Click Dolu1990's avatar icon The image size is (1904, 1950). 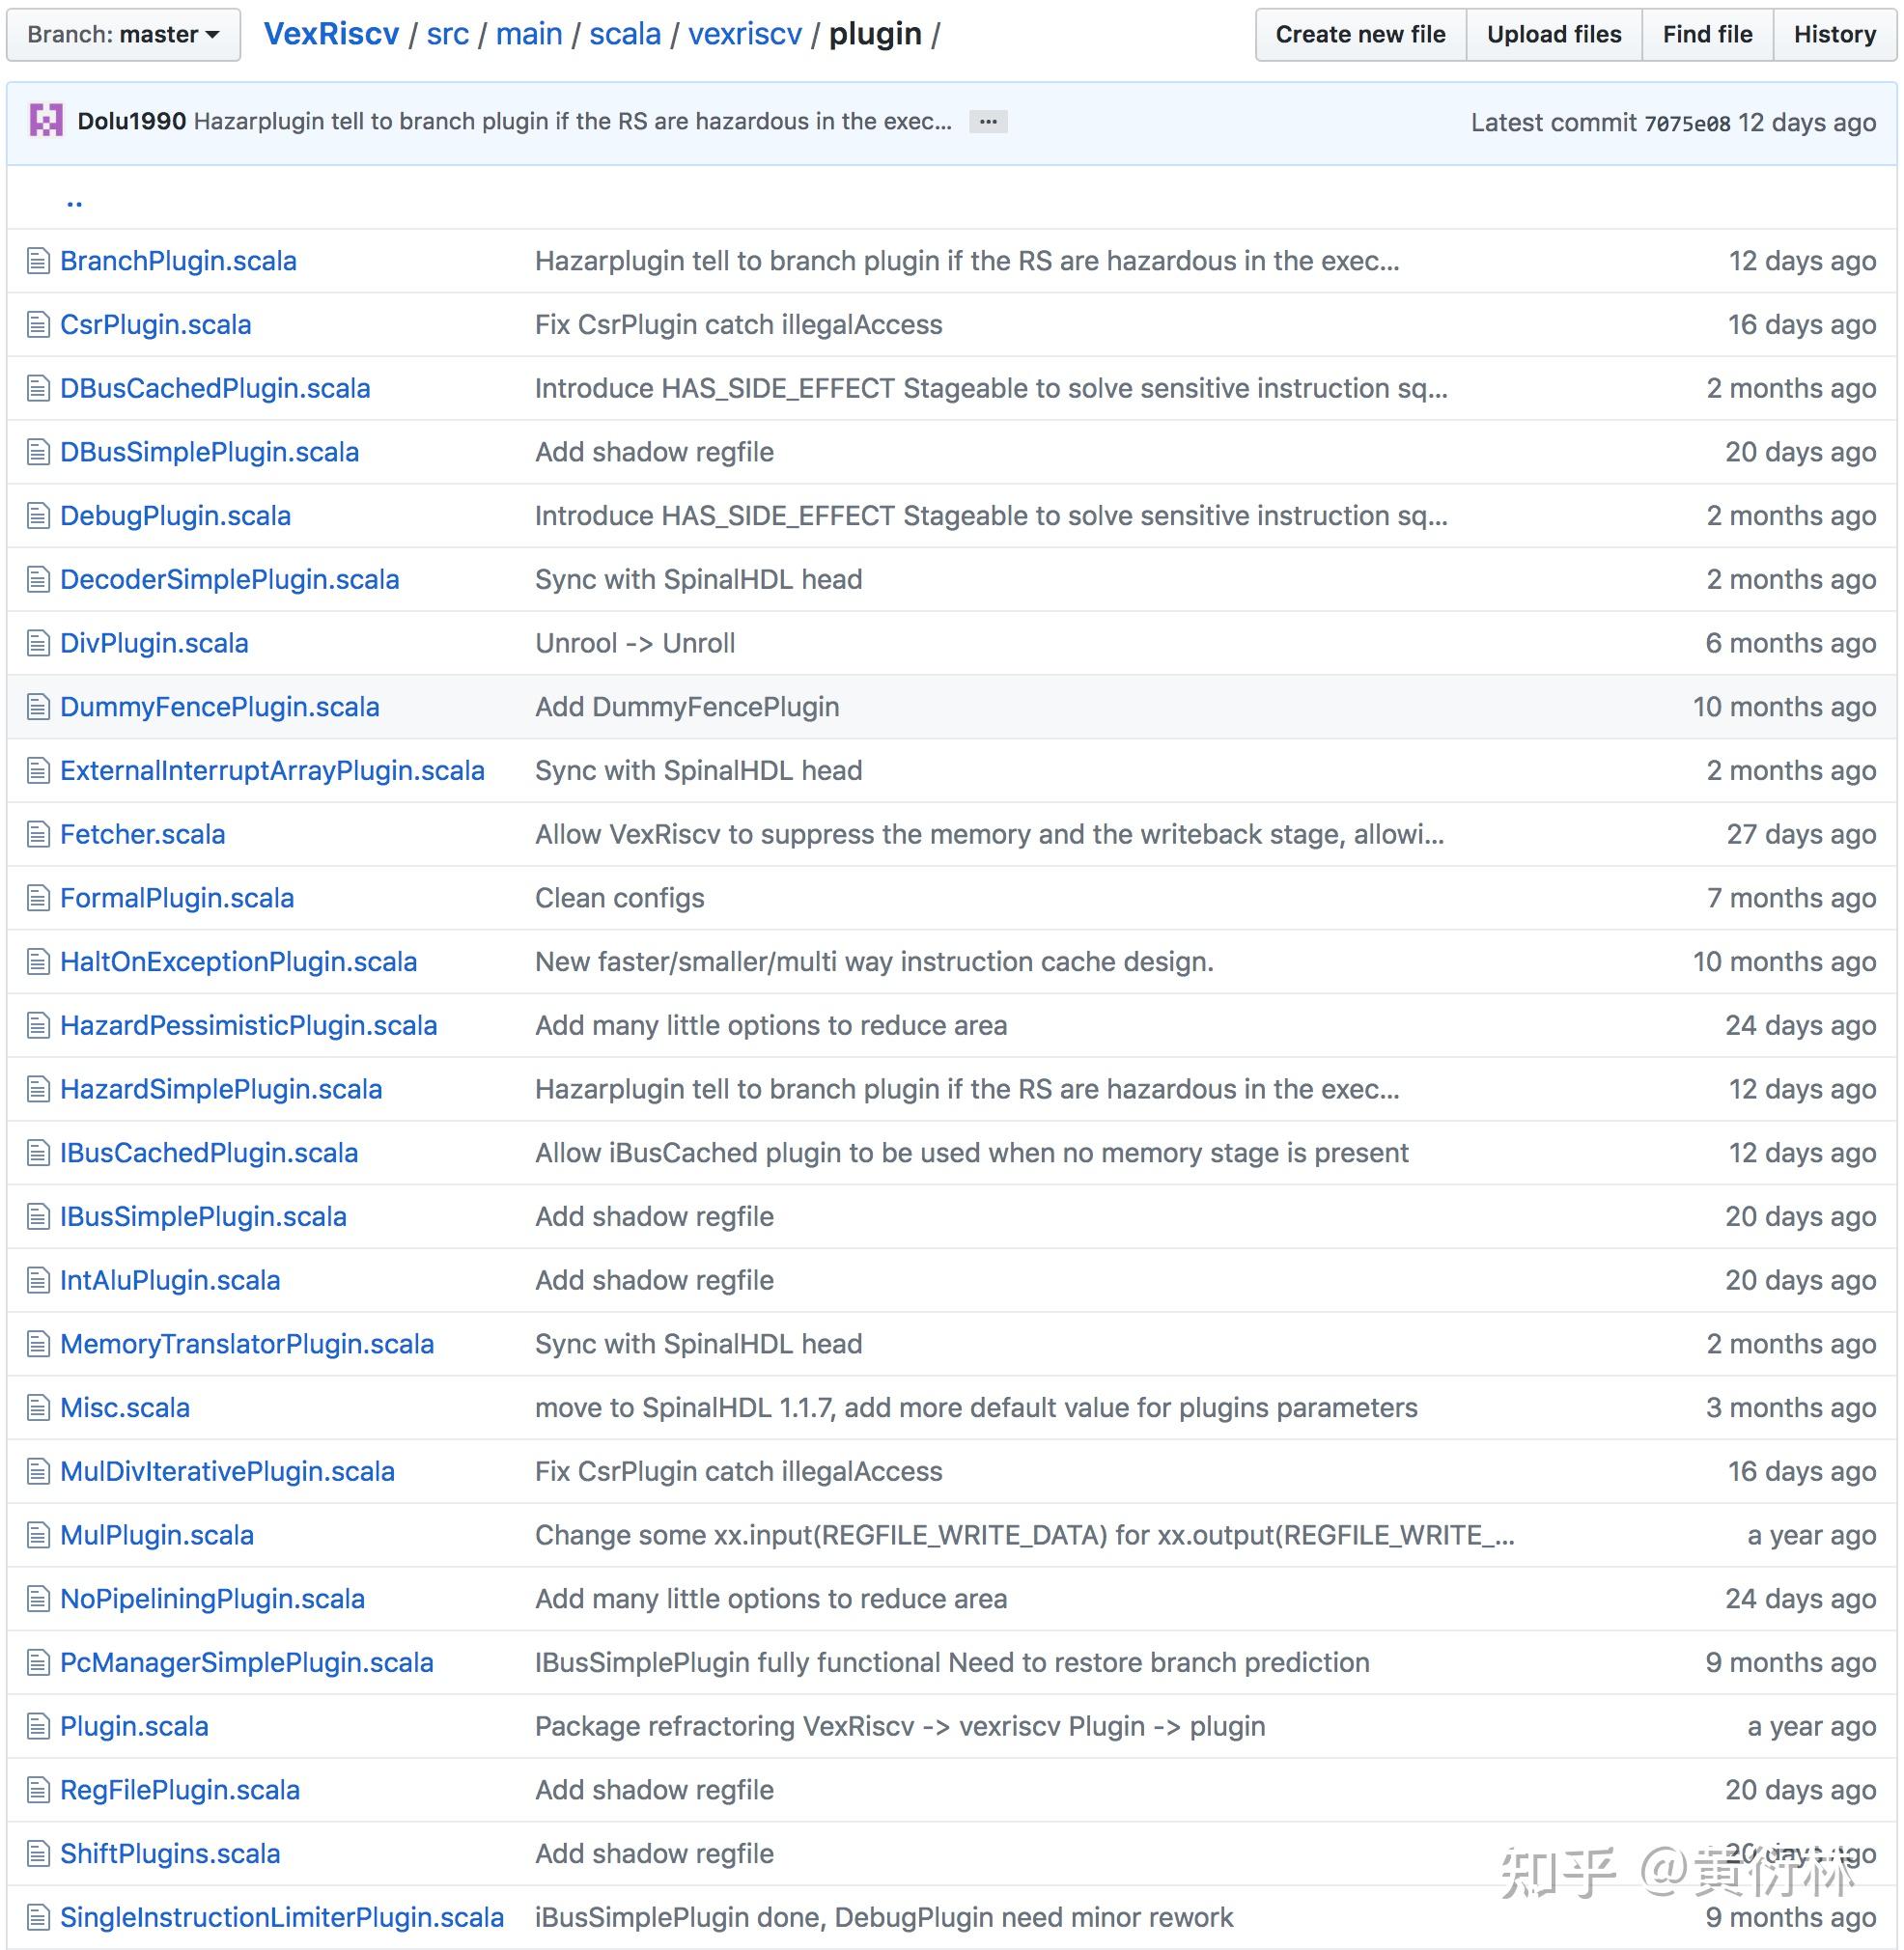coord(46,121)
